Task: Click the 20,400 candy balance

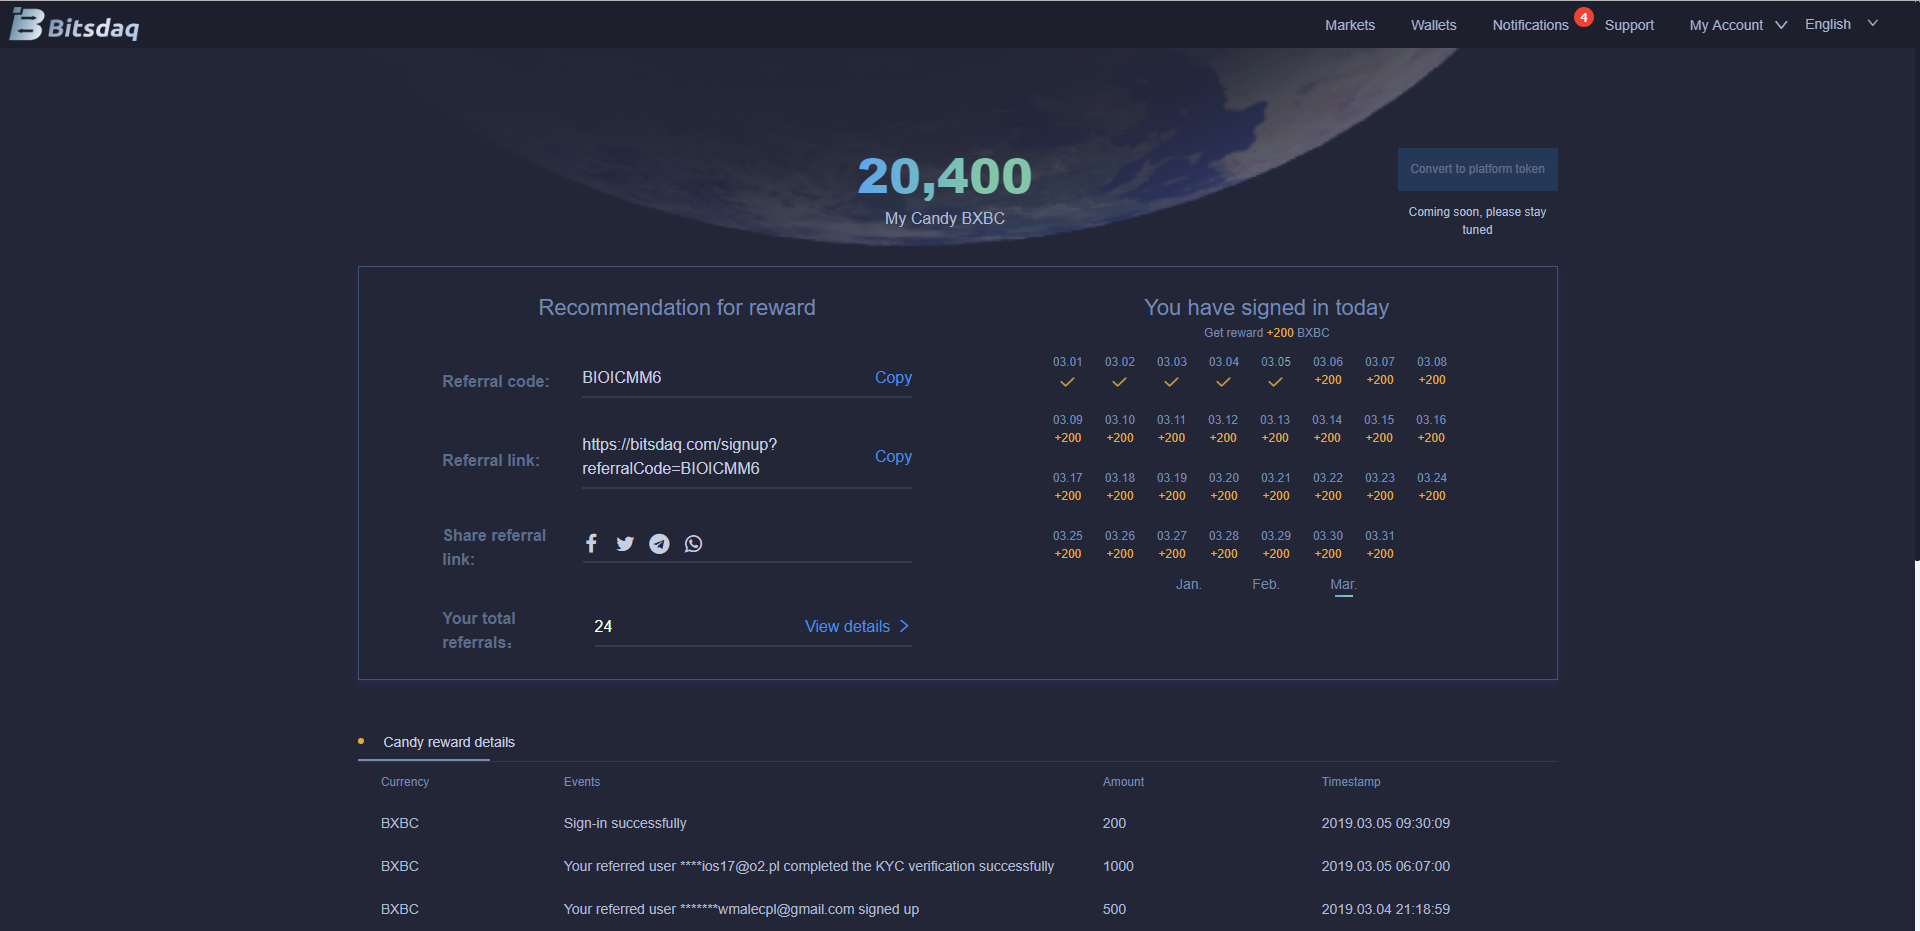Action: click(x=945, y=177)
